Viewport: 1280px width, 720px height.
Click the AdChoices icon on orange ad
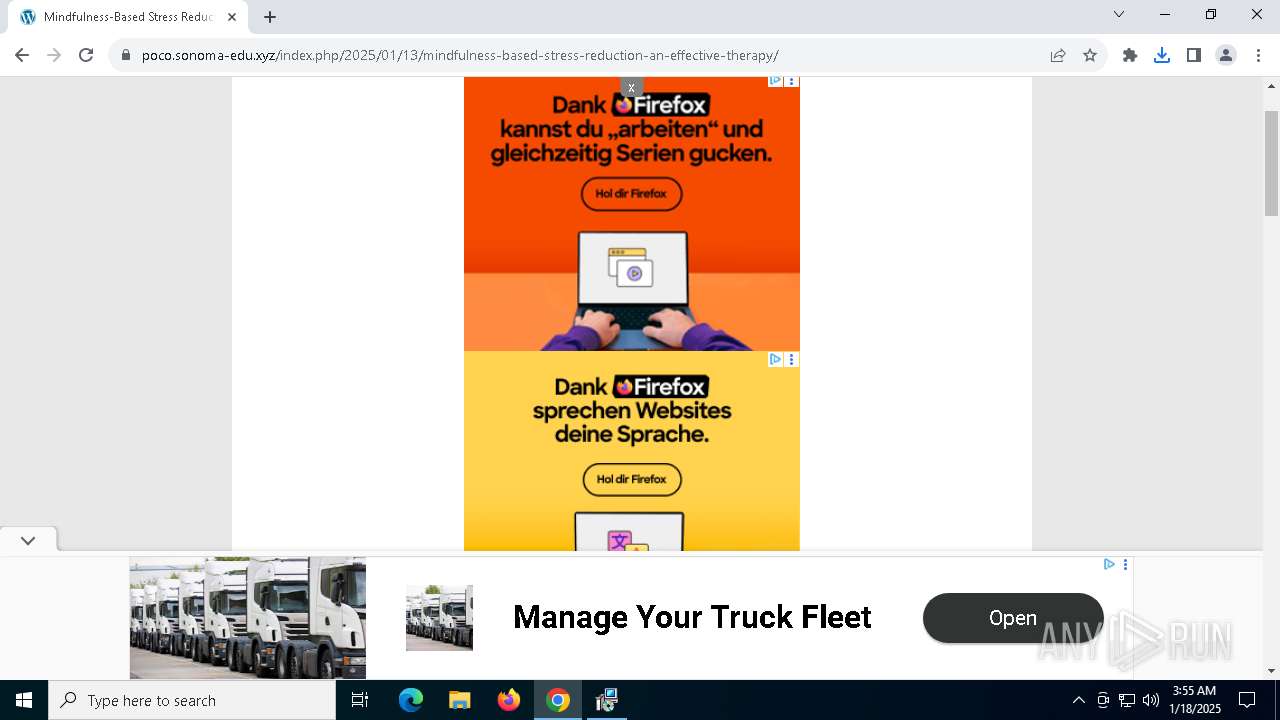coord(775,81)
